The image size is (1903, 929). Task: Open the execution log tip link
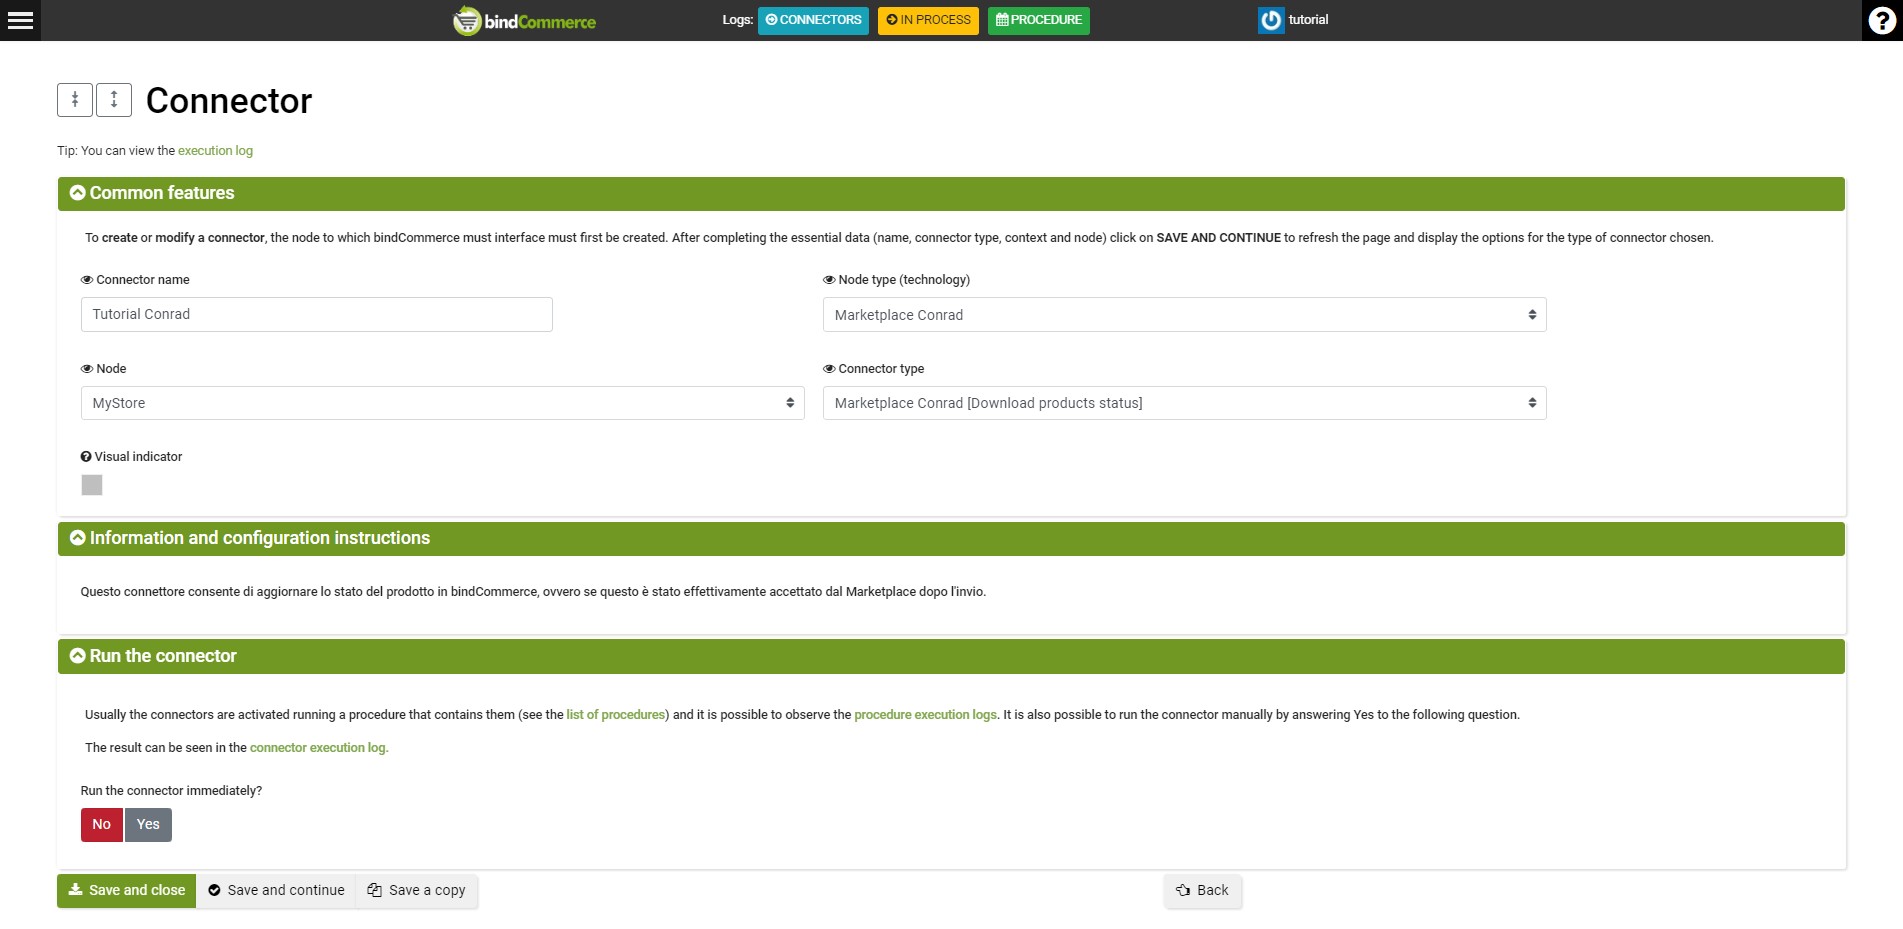point(215,151)
